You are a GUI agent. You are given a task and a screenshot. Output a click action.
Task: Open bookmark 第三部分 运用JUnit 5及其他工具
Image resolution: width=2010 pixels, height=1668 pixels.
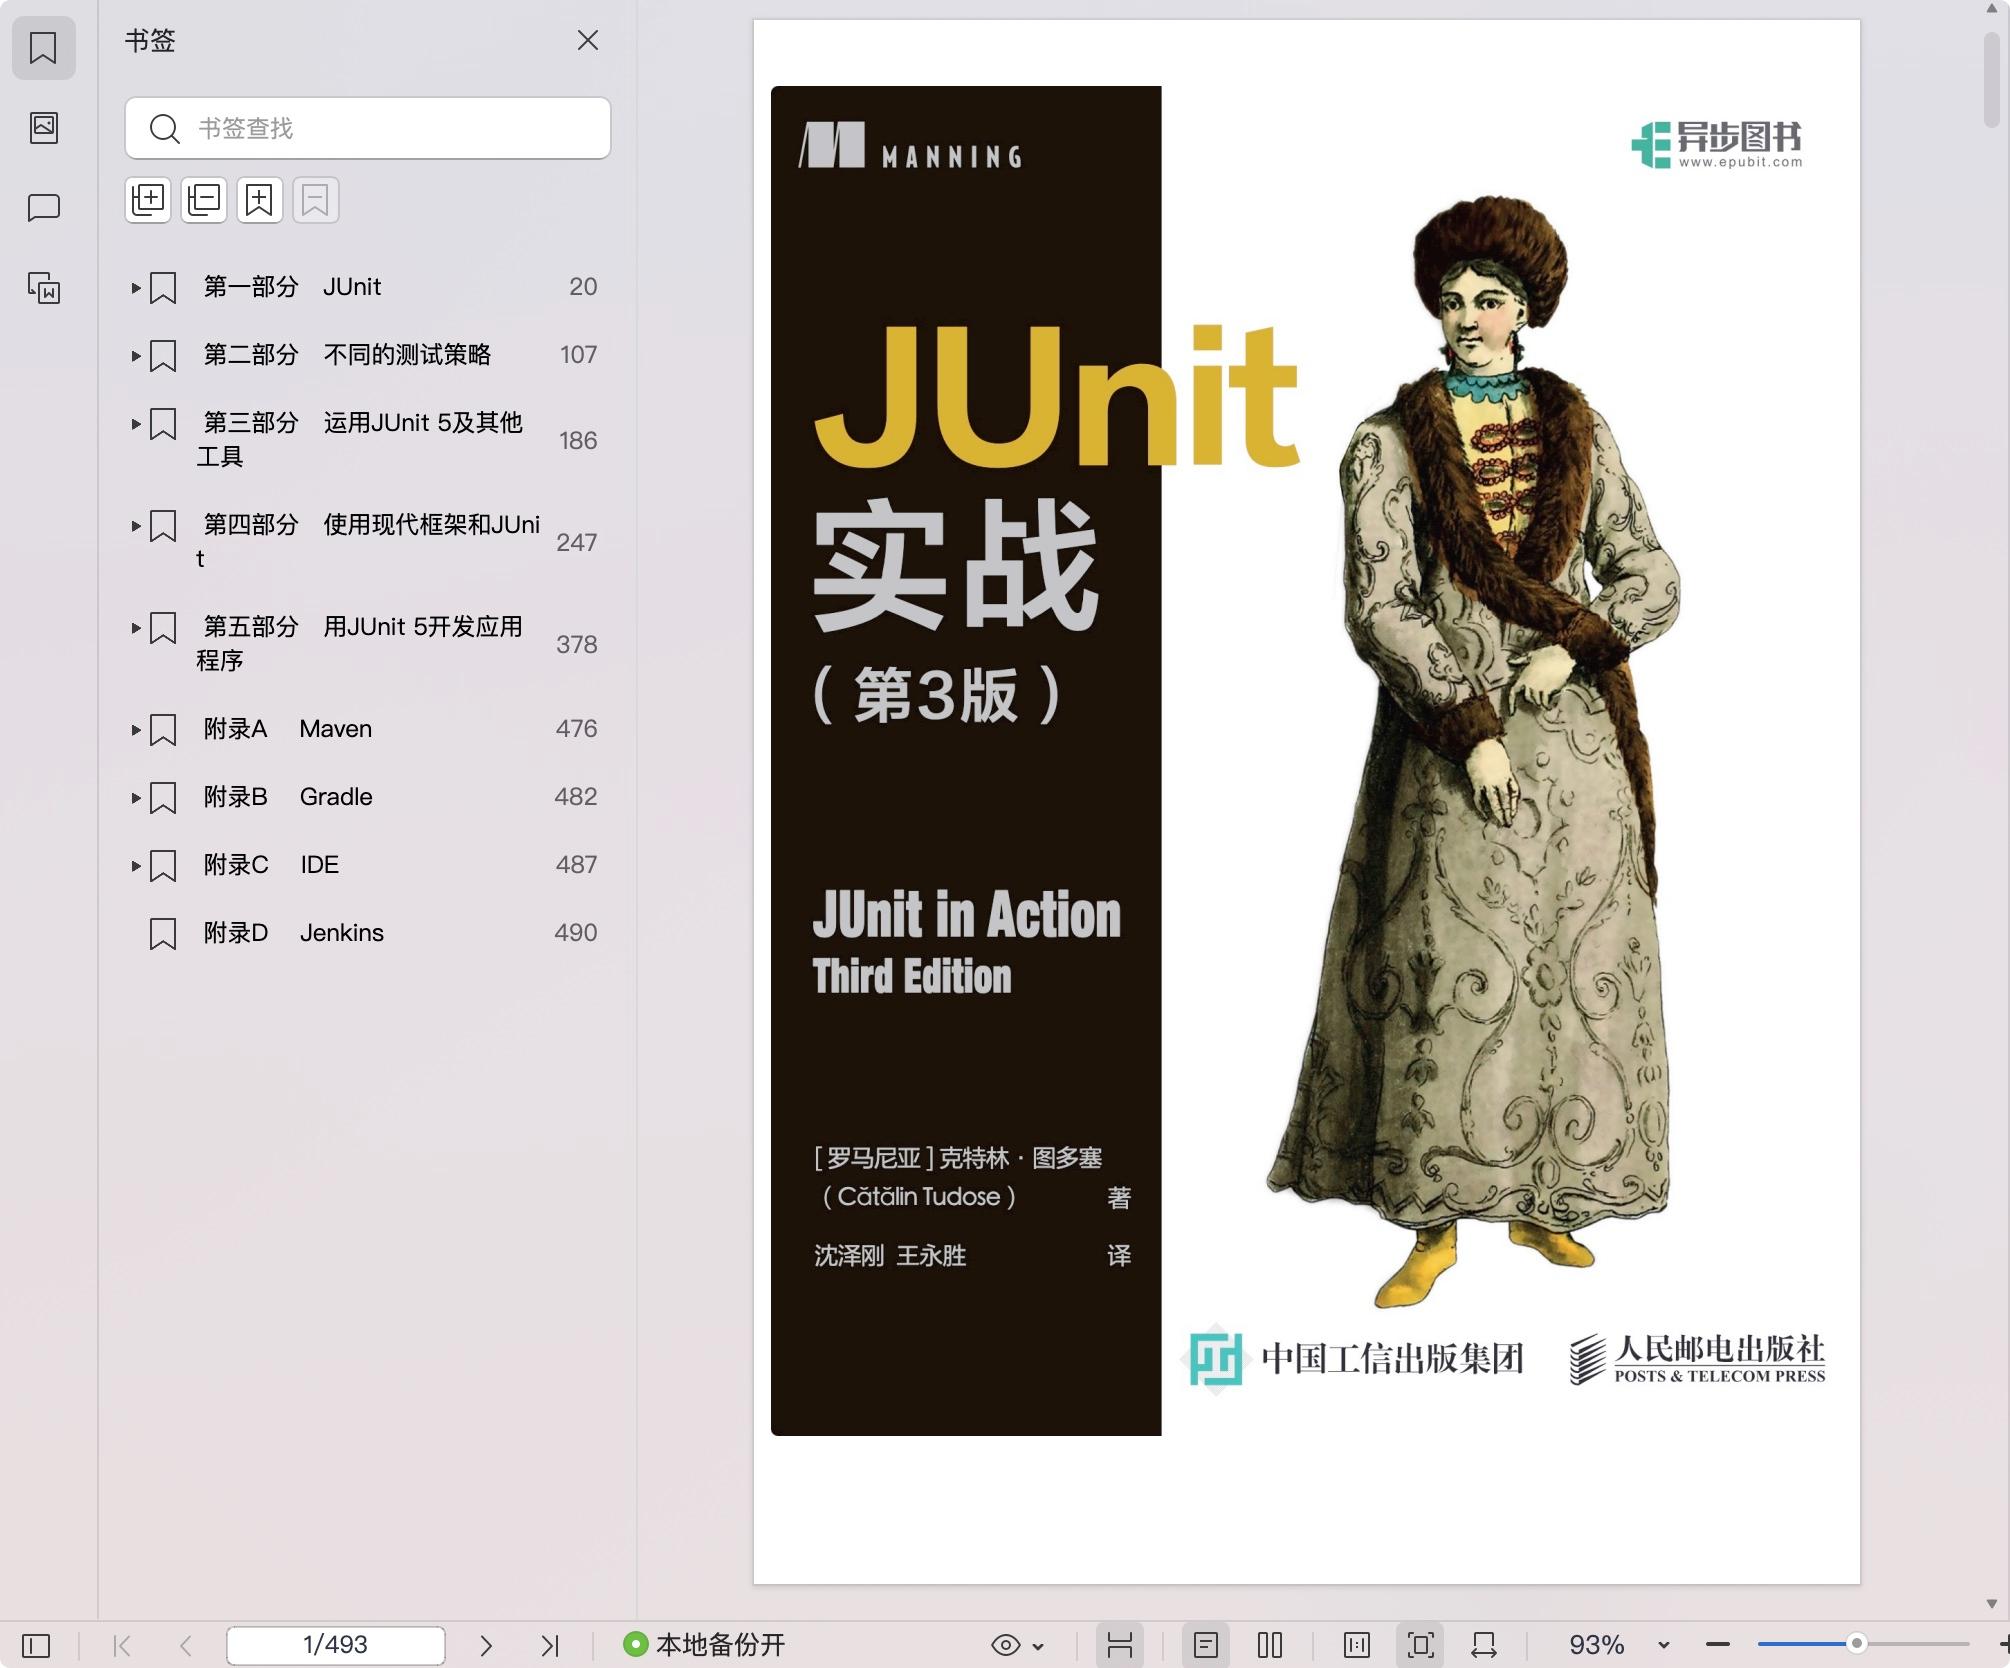coord(360,440)
